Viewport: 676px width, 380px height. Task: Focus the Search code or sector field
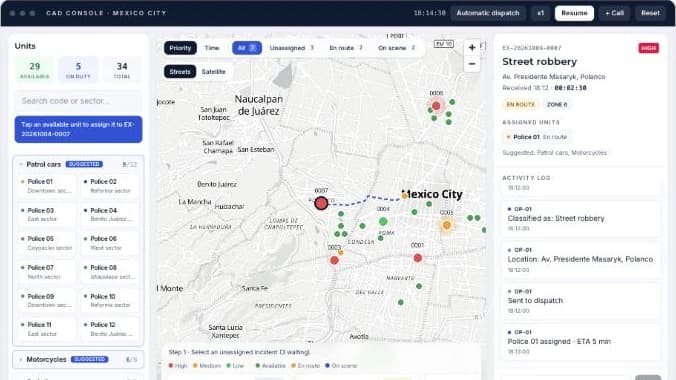[78, 101]
